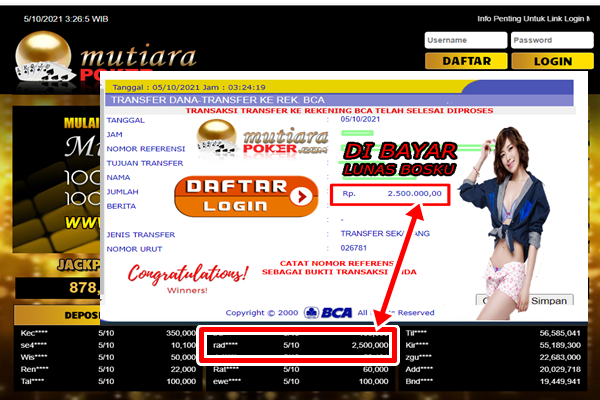Click the Info Penting Untuk Link Login ticker
The image size is (600, 400).
click(x=533, y=19)
